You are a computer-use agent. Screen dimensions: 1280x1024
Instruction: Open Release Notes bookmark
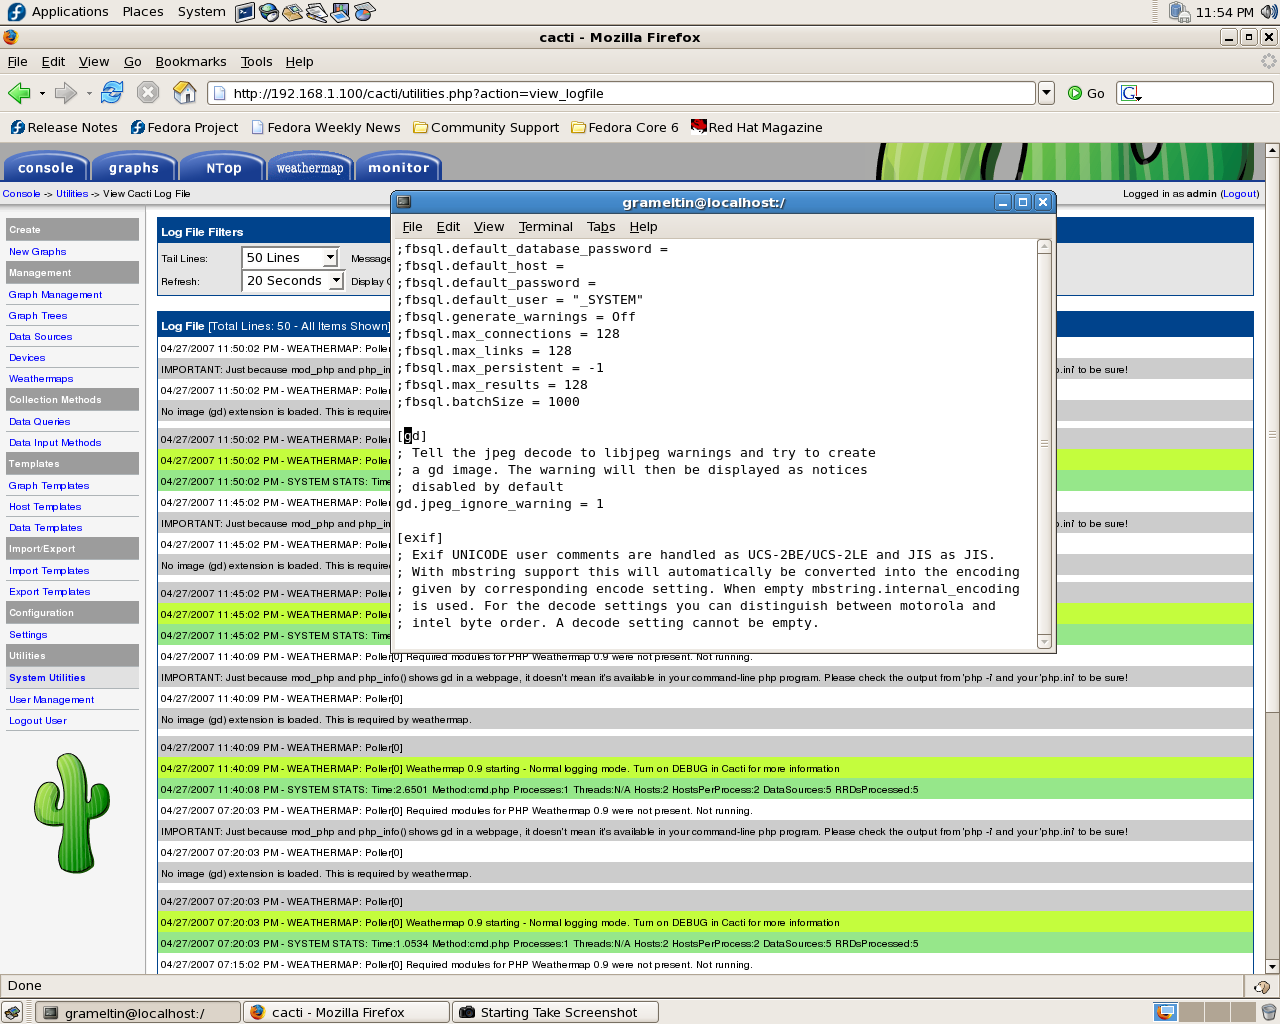(x=64, y=127)
